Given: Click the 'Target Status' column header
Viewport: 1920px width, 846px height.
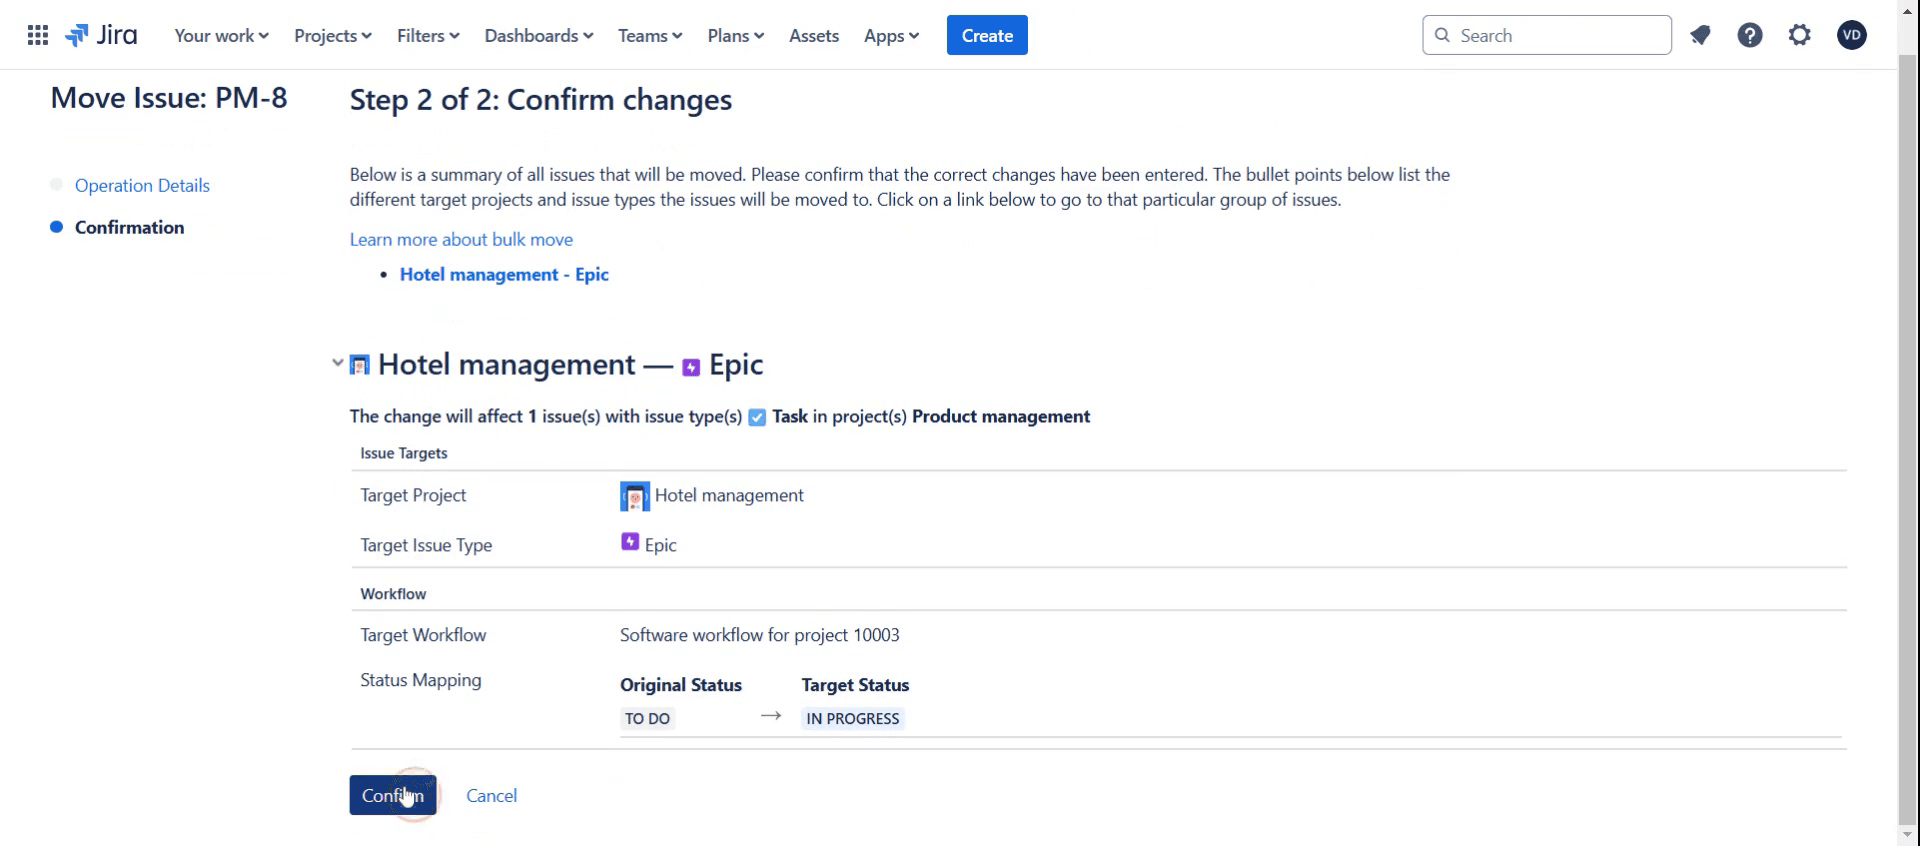Looking at the screenshot, I should pos(855,686).
